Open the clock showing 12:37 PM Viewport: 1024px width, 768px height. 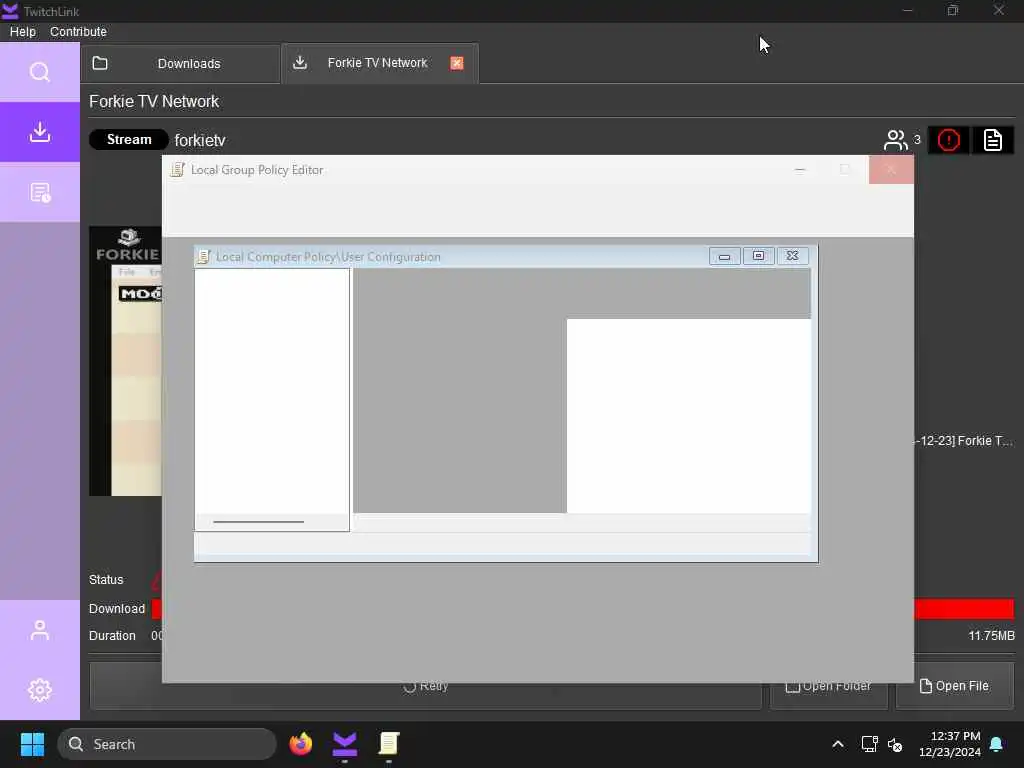[x=950, y=744]
